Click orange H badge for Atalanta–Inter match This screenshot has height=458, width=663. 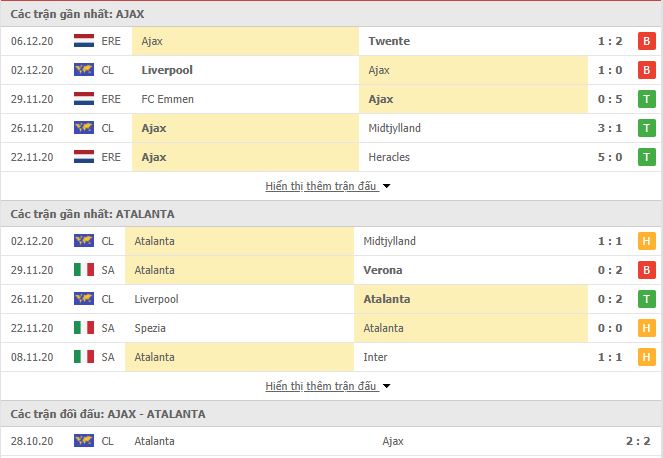[x=646, y=357]
